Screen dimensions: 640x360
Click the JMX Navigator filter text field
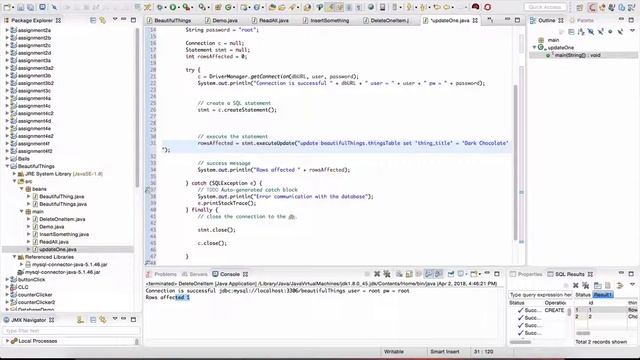click(x=71, y=331)
